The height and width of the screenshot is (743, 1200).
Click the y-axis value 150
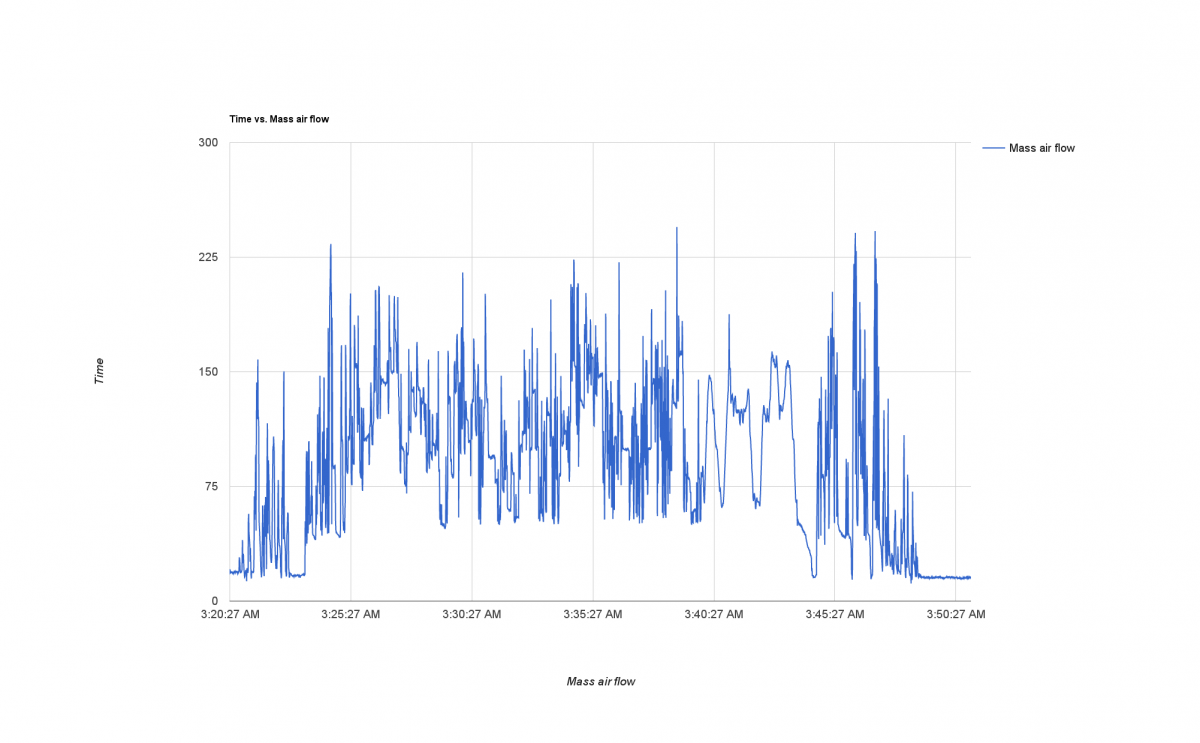click(x=208, y=372)
